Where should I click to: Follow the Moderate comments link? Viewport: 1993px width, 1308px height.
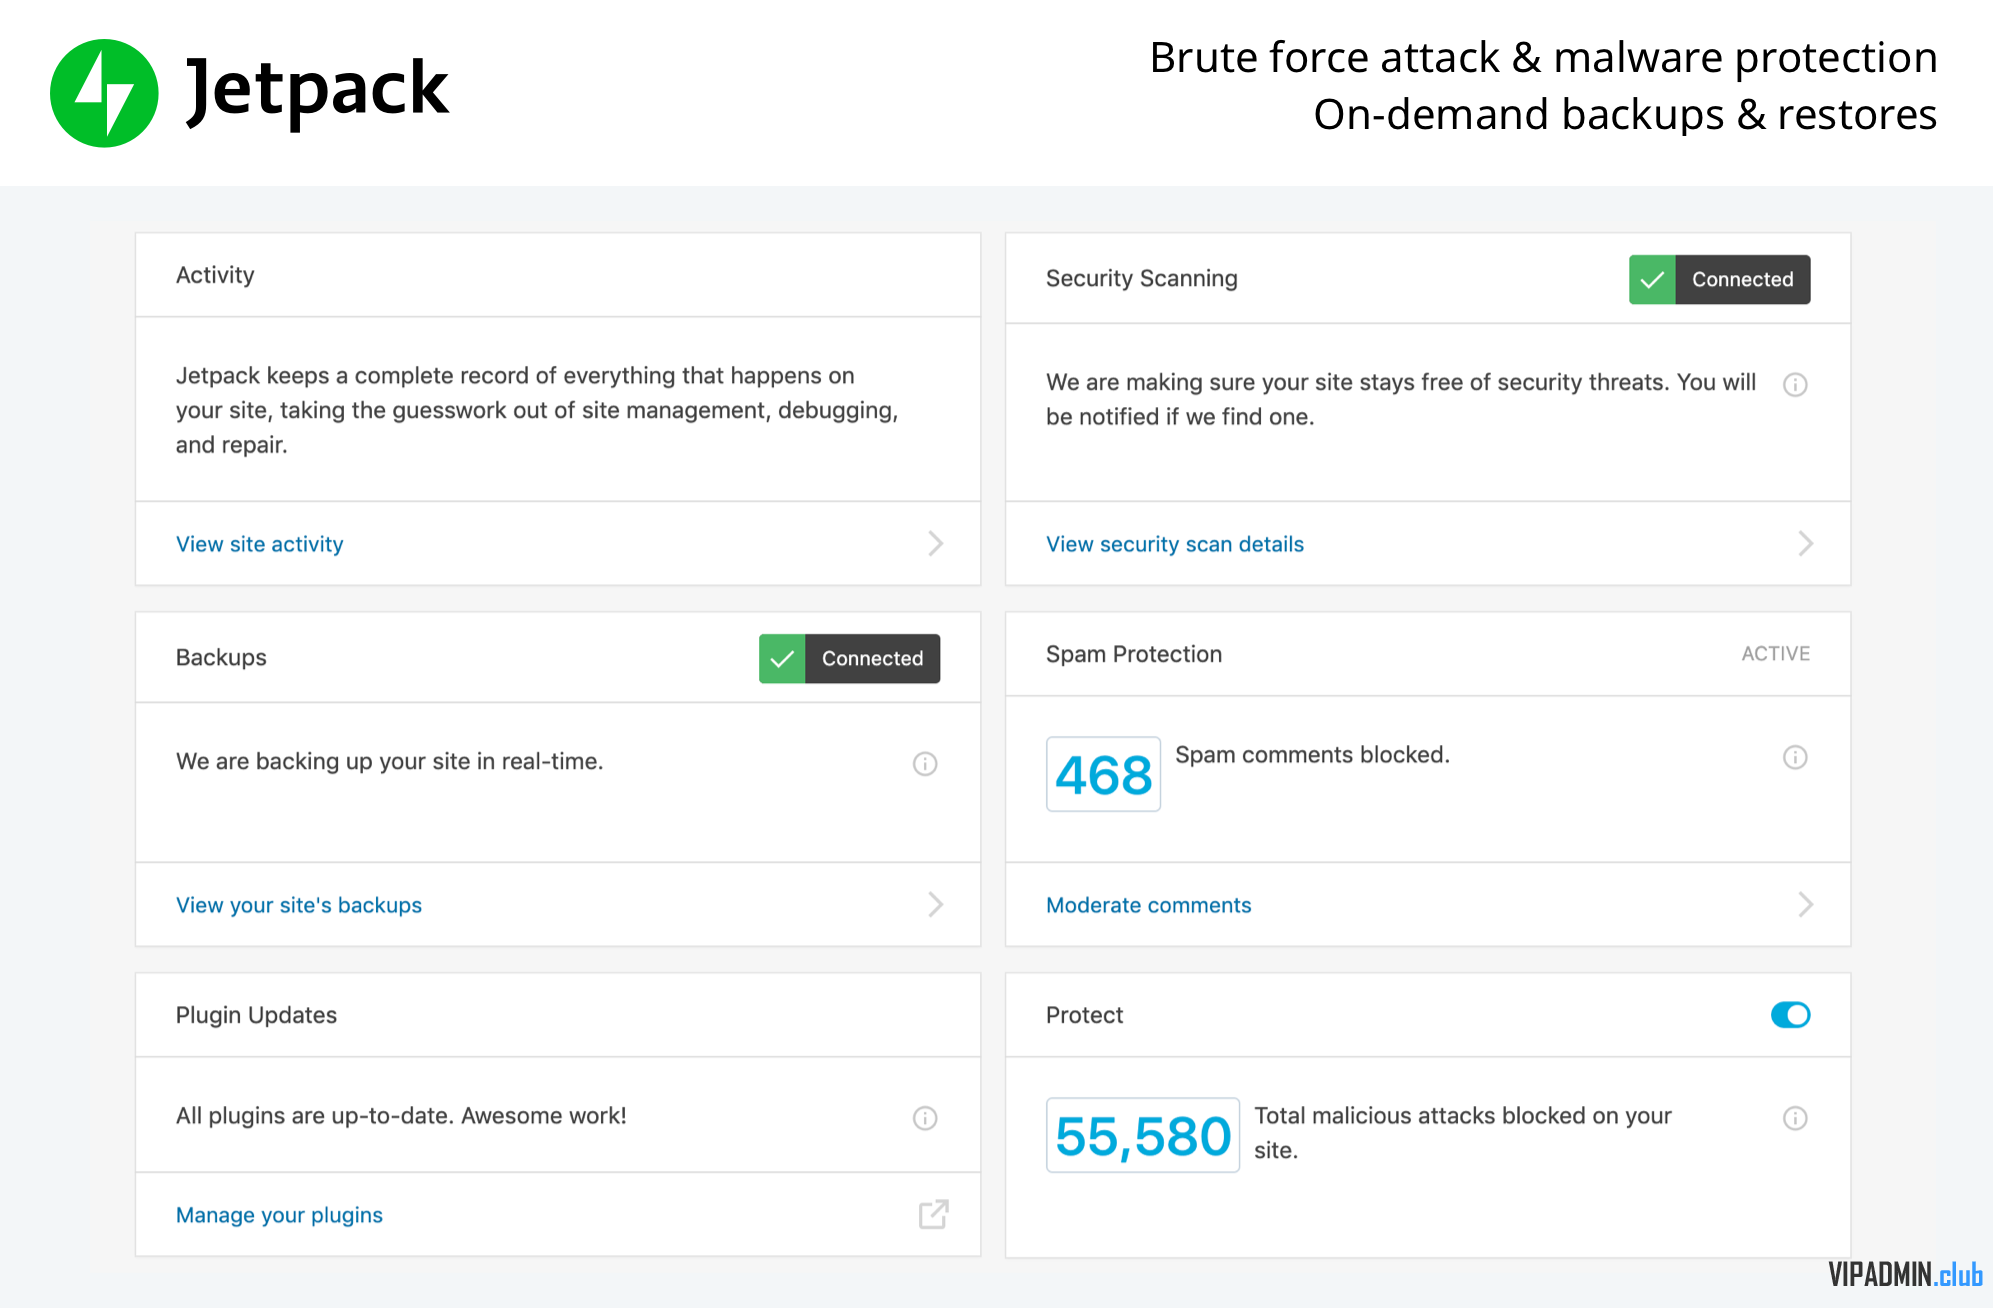1148,905
